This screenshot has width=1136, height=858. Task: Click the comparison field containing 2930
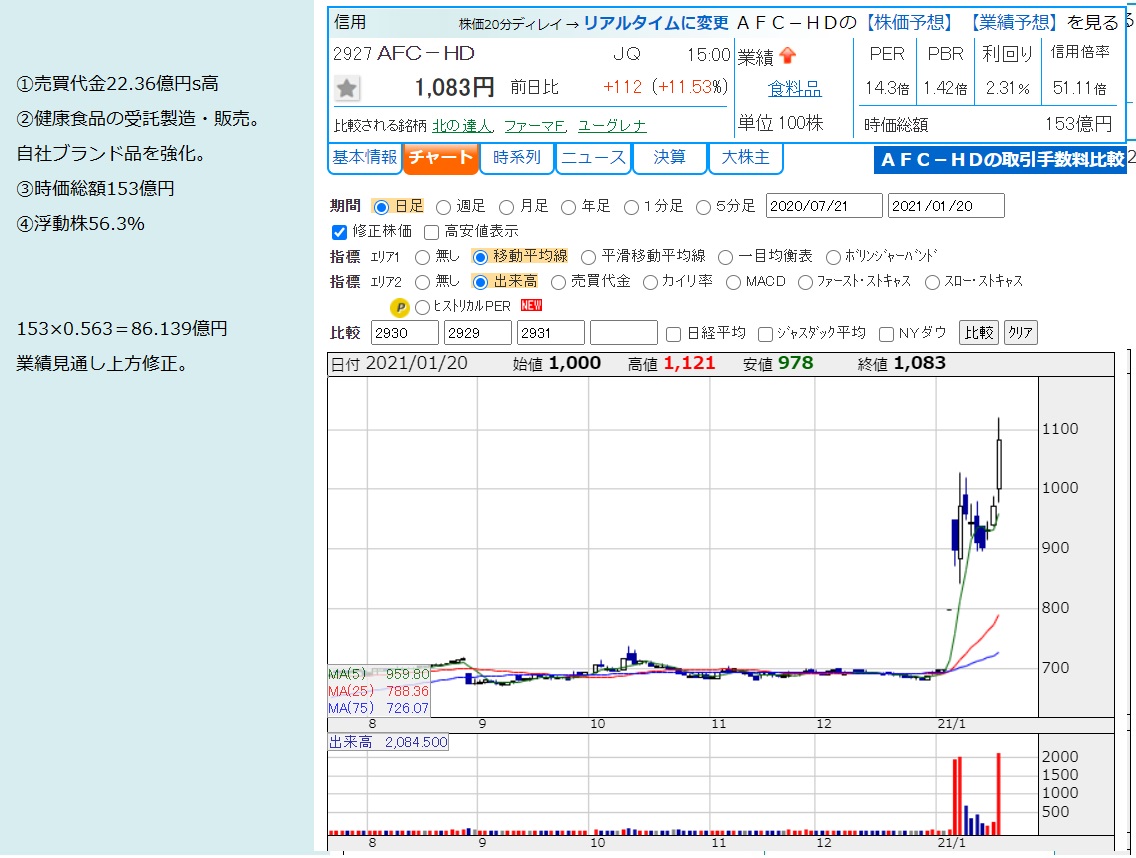point(404,333)
